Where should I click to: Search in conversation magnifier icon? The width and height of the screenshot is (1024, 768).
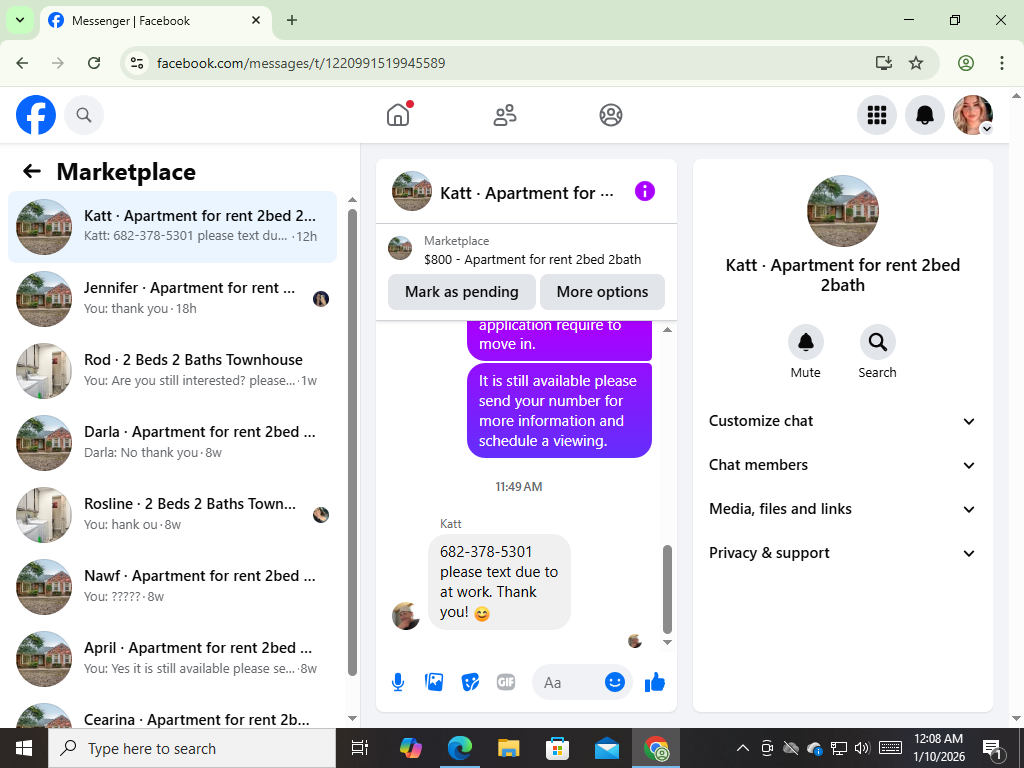pyautogui.click(x=877, y=342)
